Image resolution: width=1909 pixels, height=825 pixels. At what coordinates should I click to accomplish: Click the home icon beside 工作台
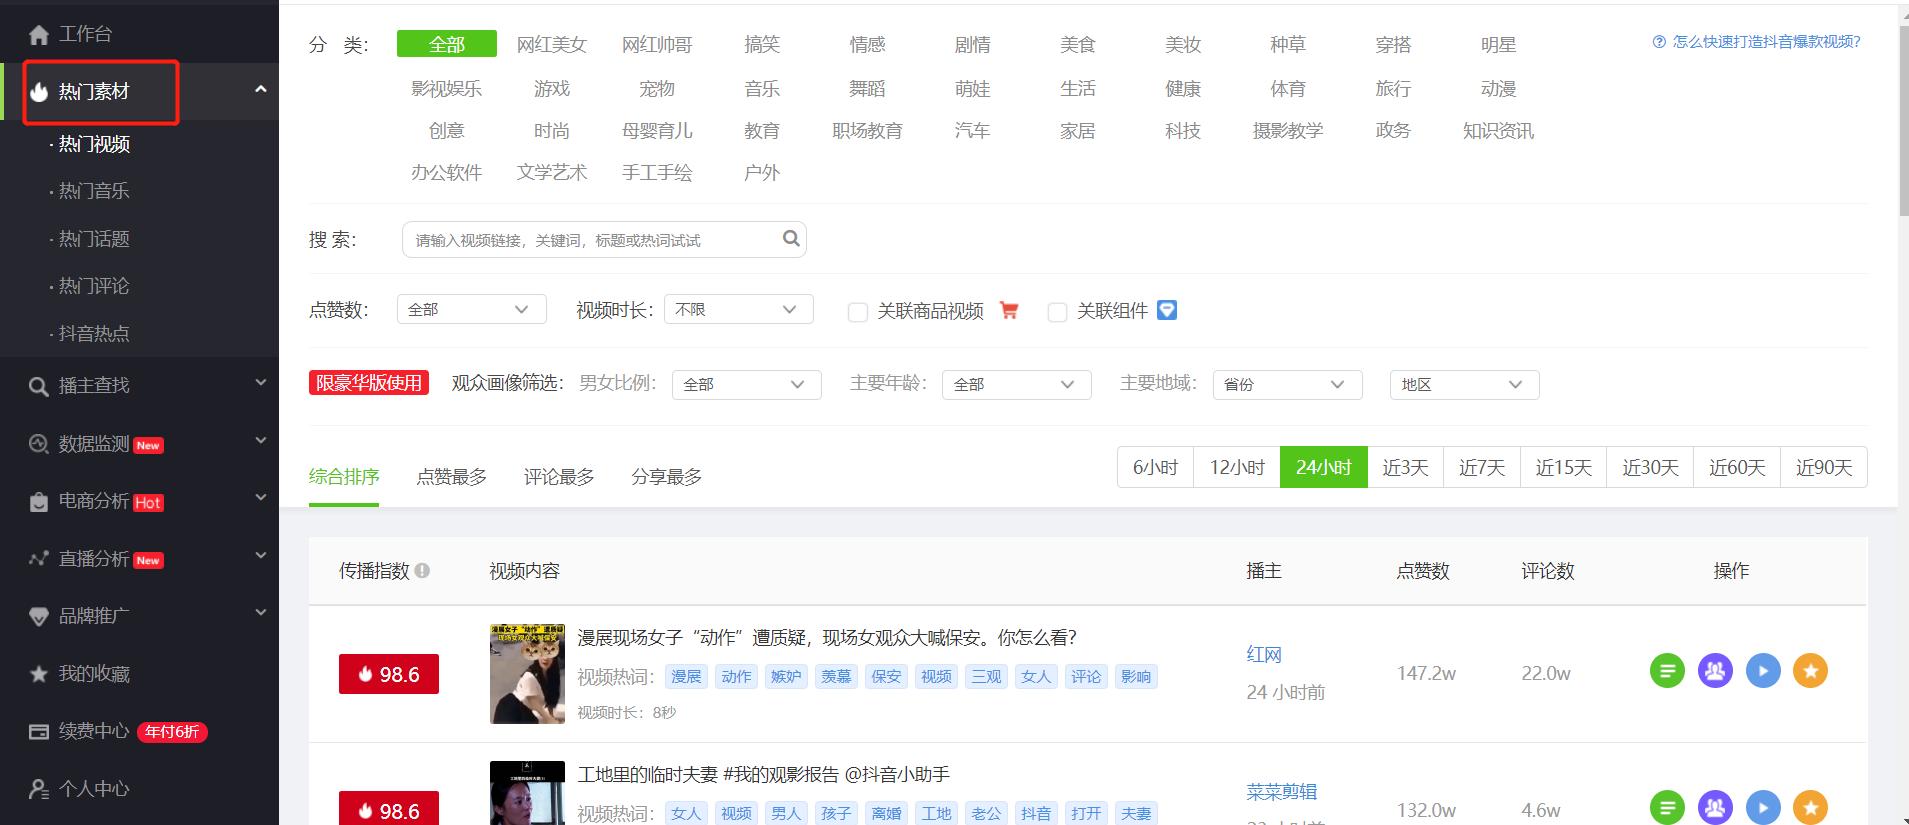39,35
